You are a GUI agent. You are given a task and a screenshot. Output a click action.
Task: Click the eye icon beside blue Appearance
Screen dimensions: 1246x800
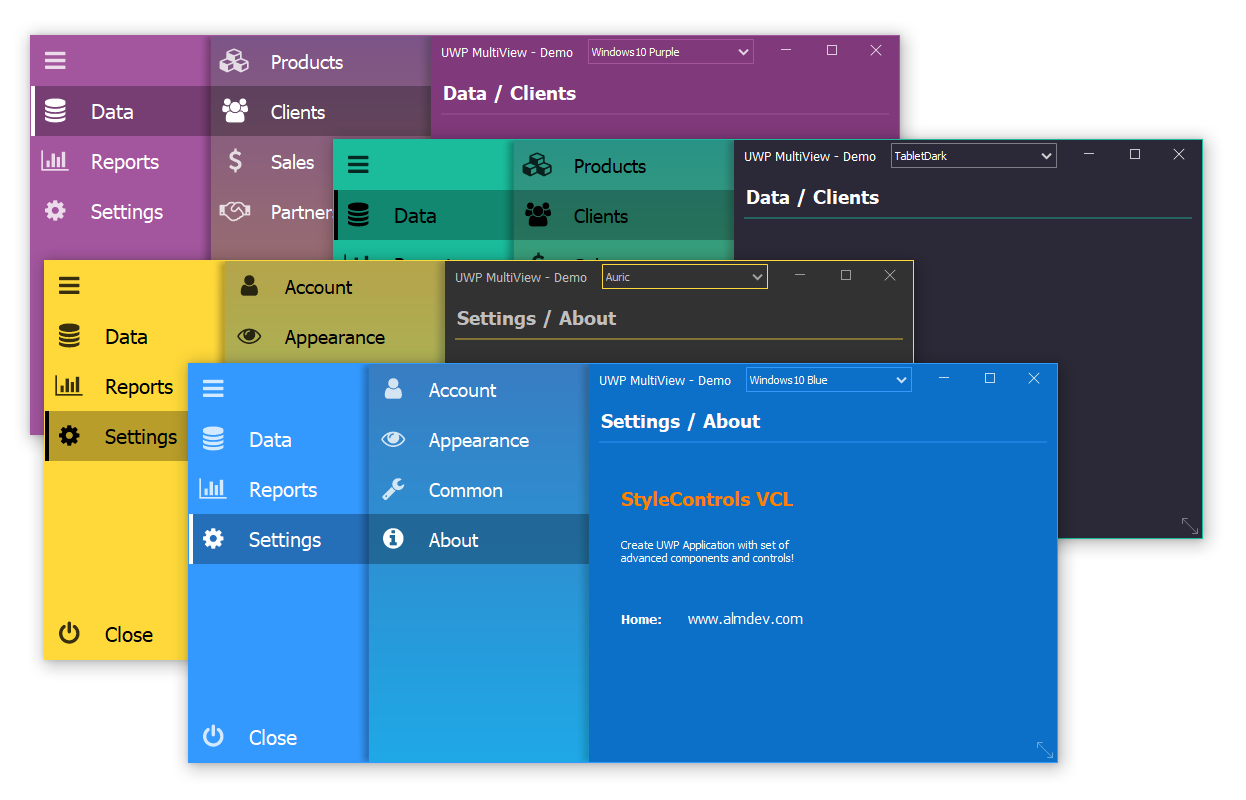(393, 439)
